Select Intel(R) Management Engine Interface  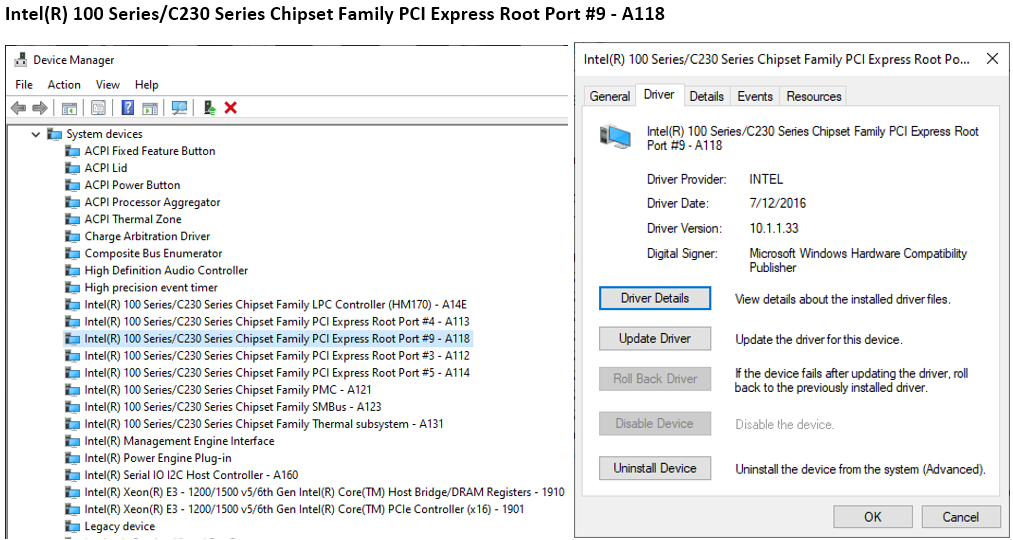coord(180,441)
